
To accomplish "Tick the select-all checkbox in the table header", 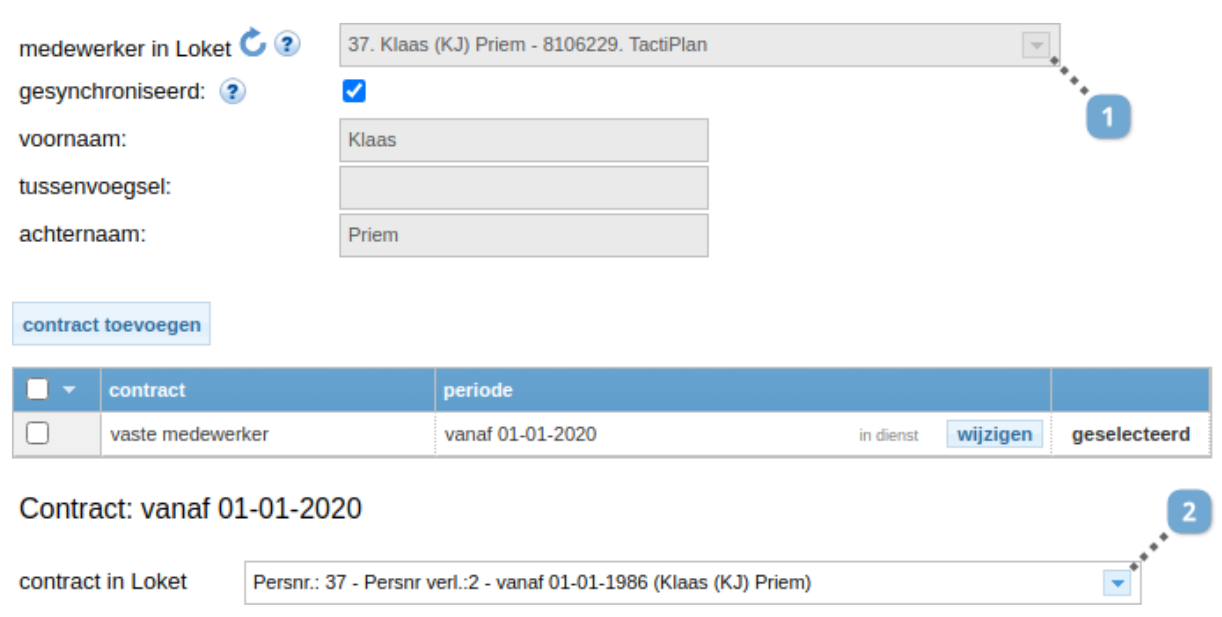I will point(37,390).
